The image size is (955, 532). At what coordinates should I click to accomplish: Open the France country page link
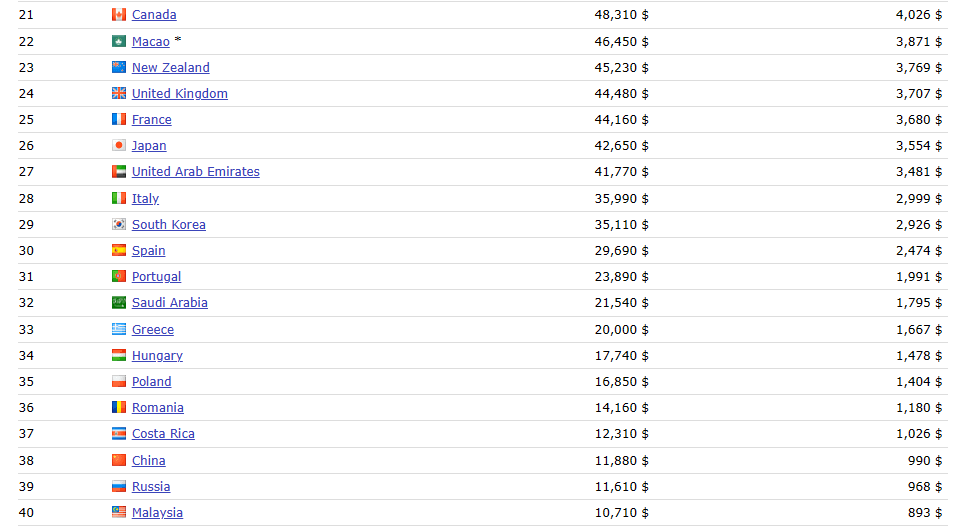tap(151, 120)
